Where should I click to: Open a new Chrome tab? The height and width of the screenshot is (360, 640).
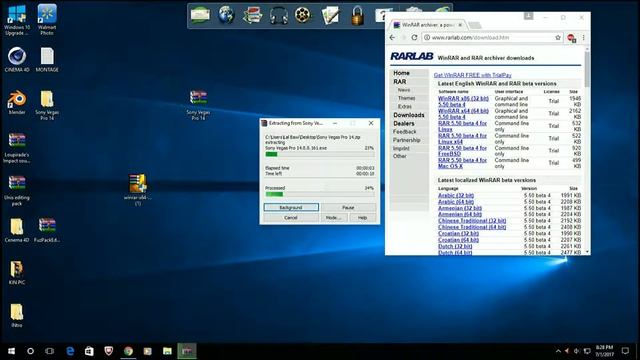(475, 25)
